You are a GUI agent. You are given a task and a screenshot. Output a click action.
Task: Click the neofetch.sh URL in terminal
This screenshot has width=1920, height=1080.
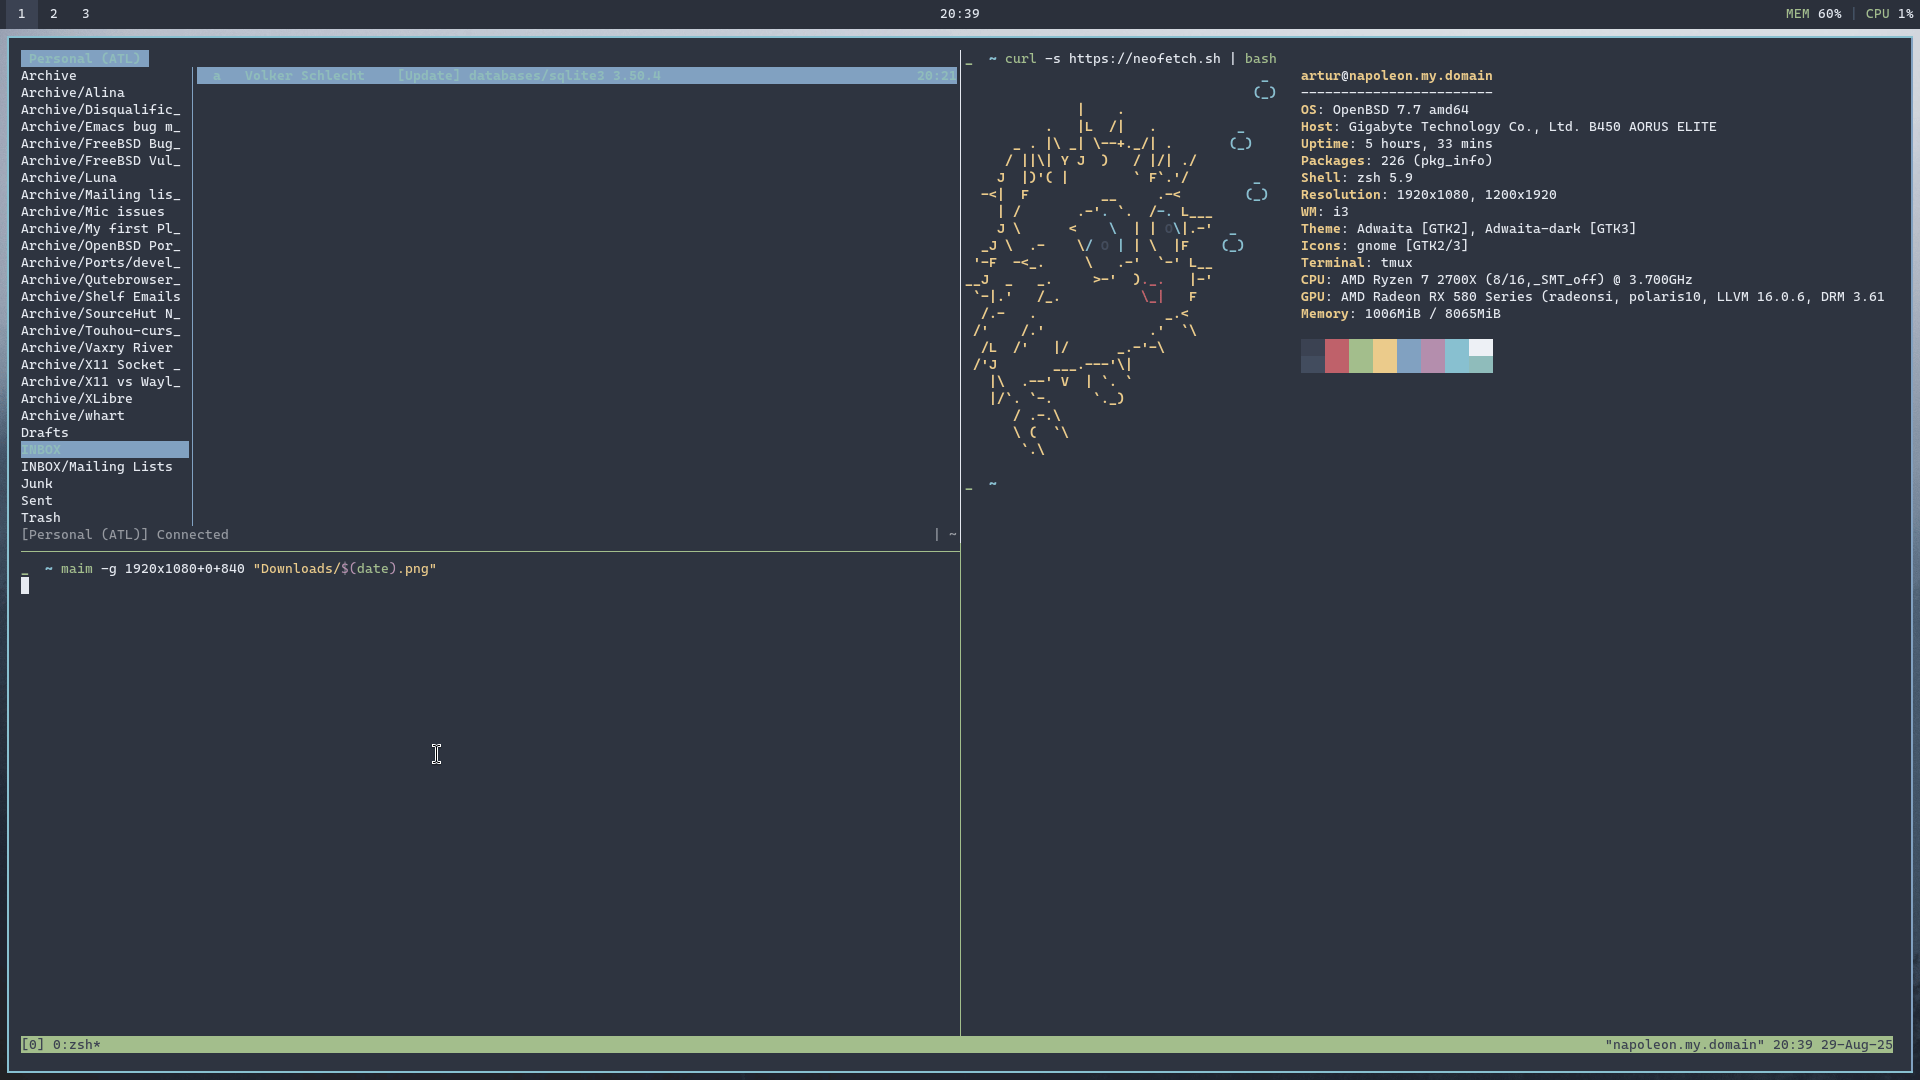pyautogui.click(x=1144, y=59)
